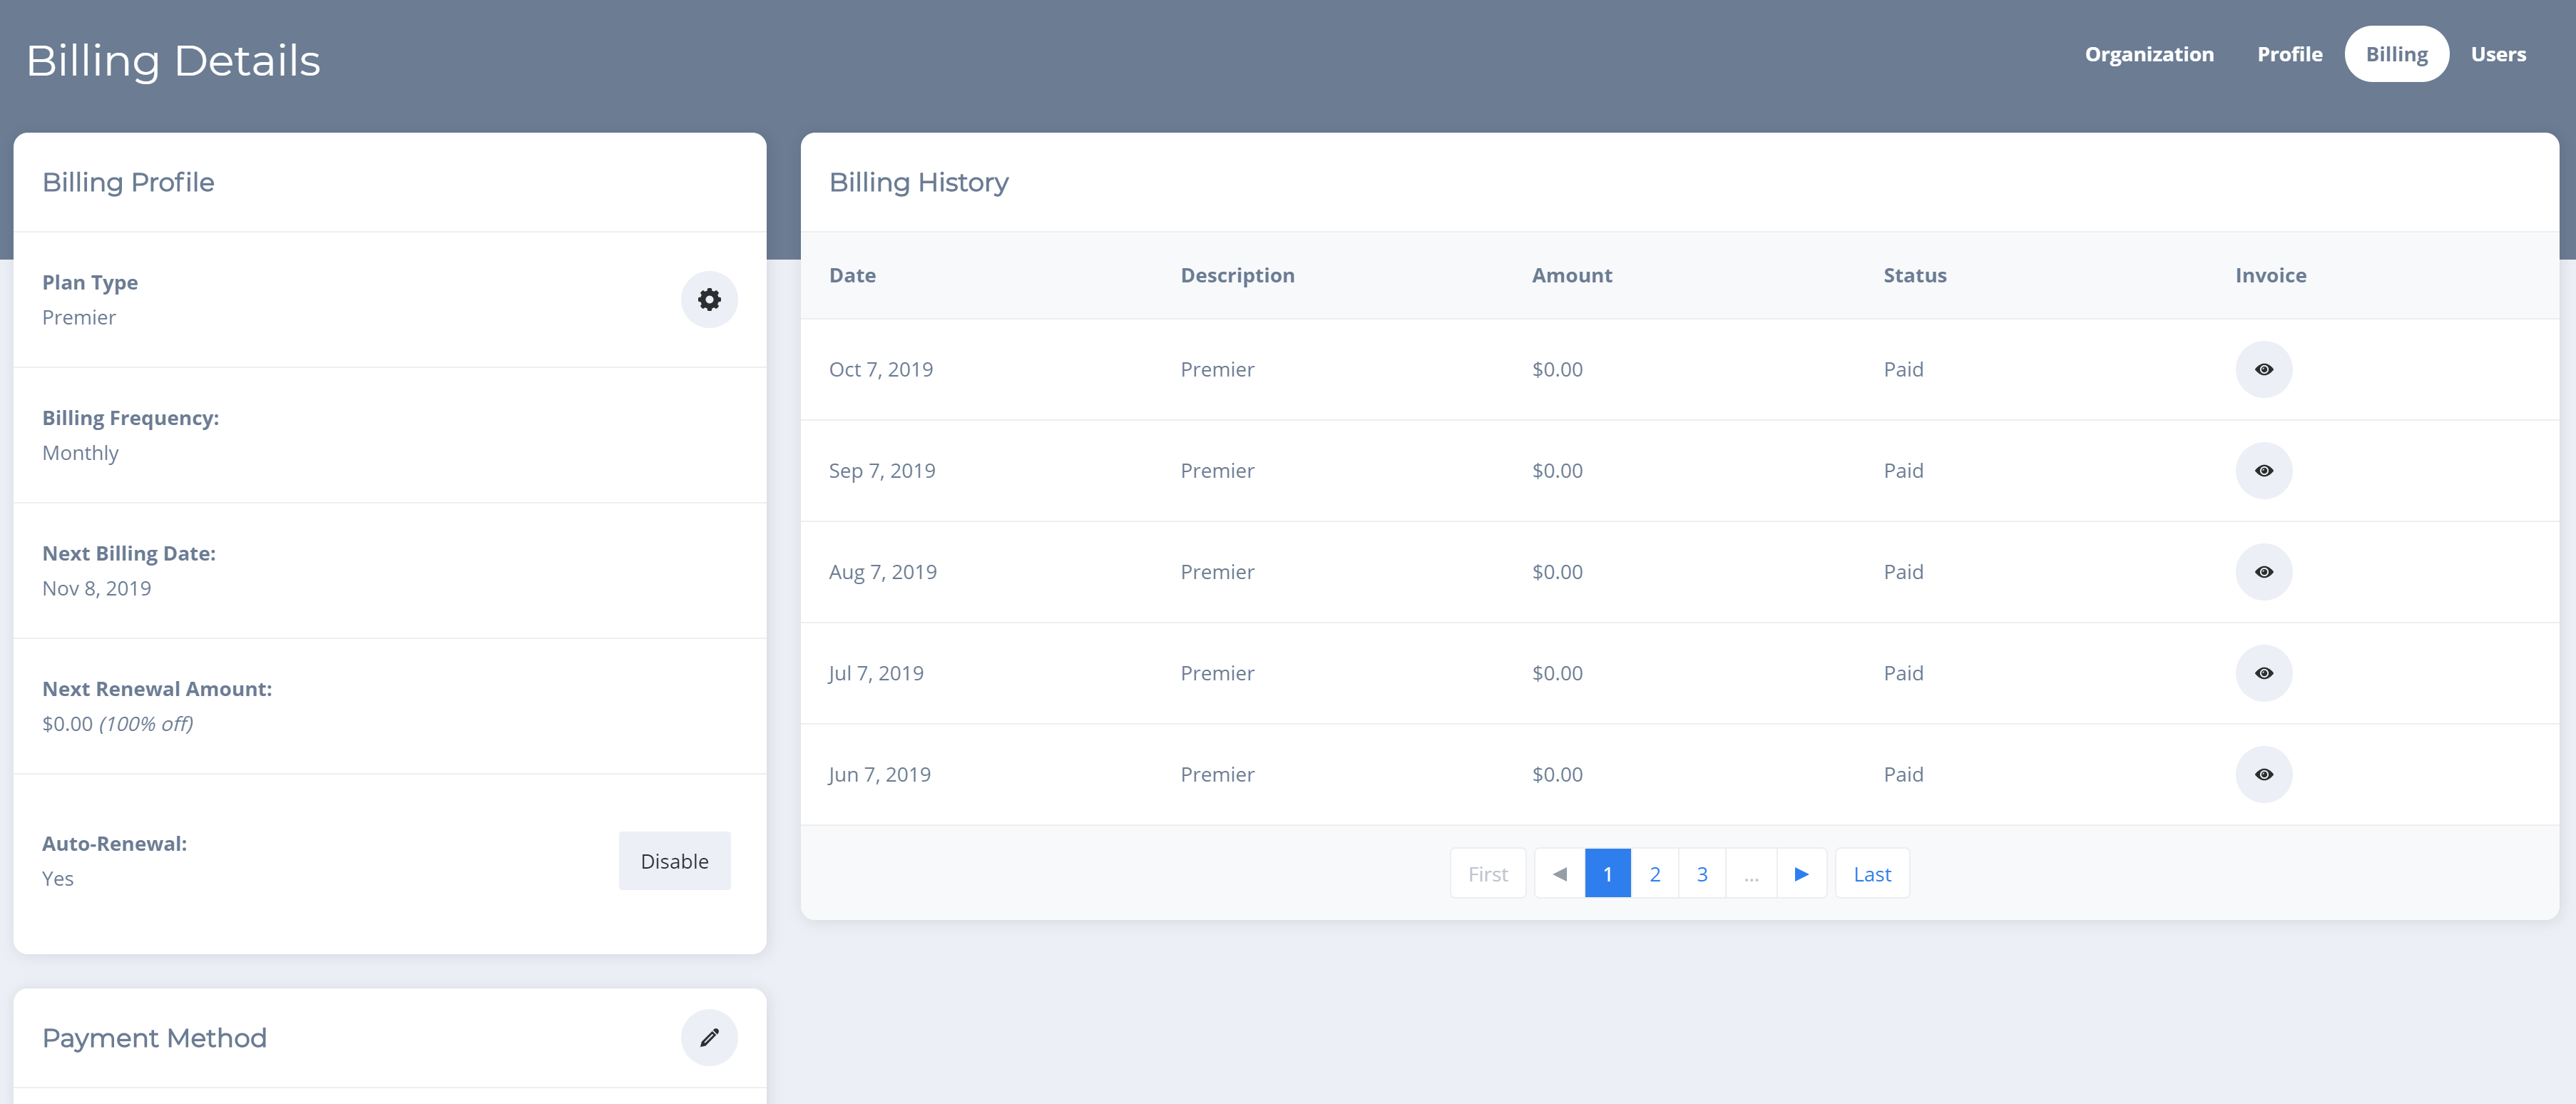This screenshot has width=2576, height=1104.
Task: View invoice for Jul 7, 2019
Action: point(2263,673)
